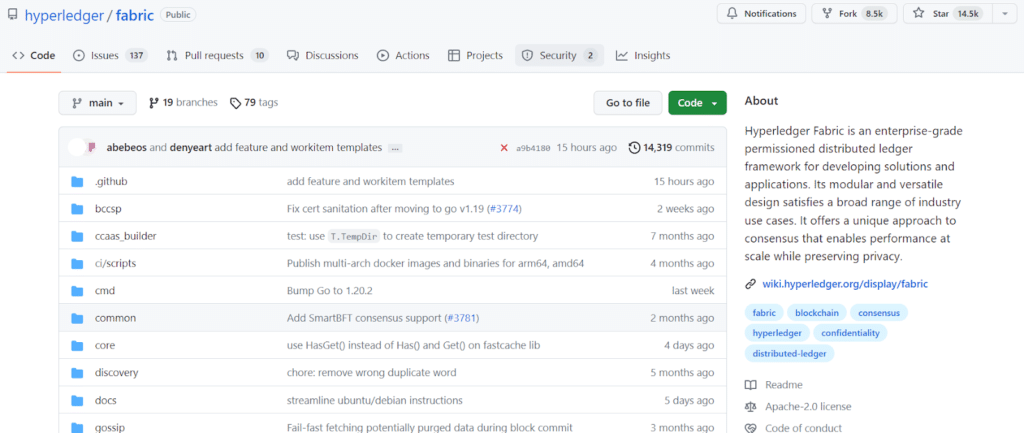Click the .github folder icon
Image resolution: width=1024 pixels, height=433 pixels.
pos(77,182)
